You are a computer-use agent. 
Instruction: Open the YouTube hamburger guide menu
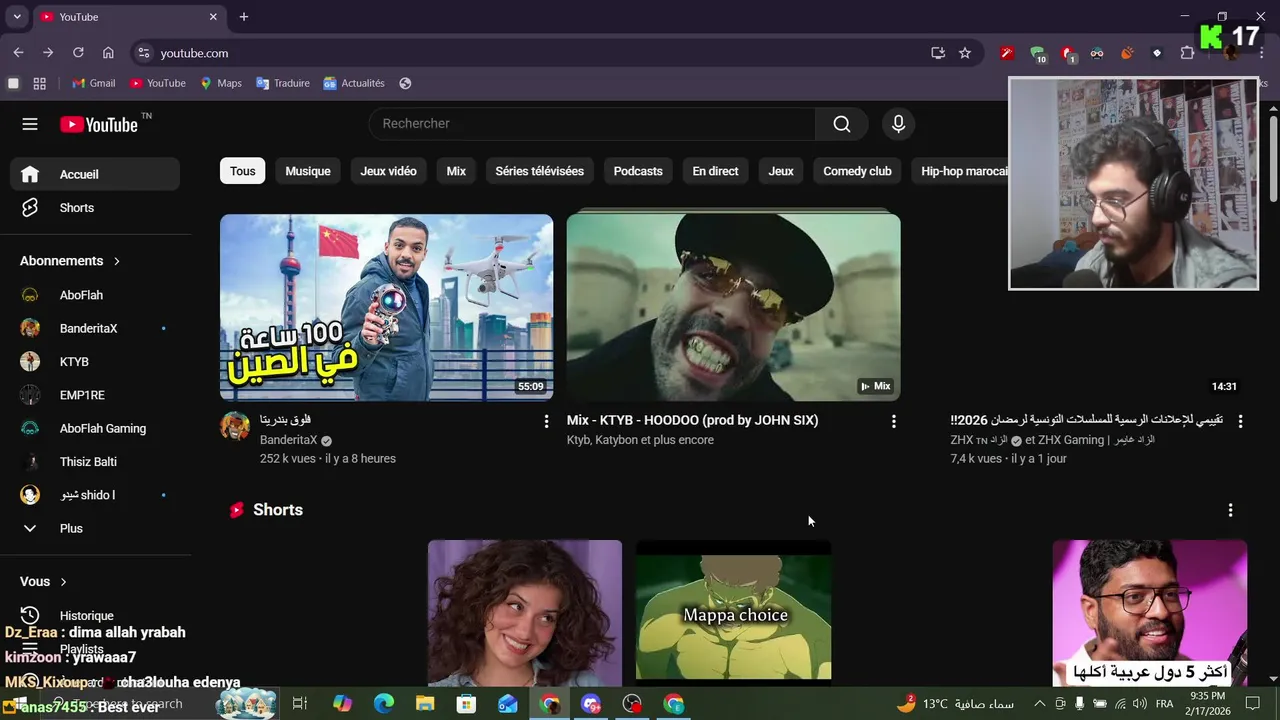pyautogui.click(x=30, y=124)
